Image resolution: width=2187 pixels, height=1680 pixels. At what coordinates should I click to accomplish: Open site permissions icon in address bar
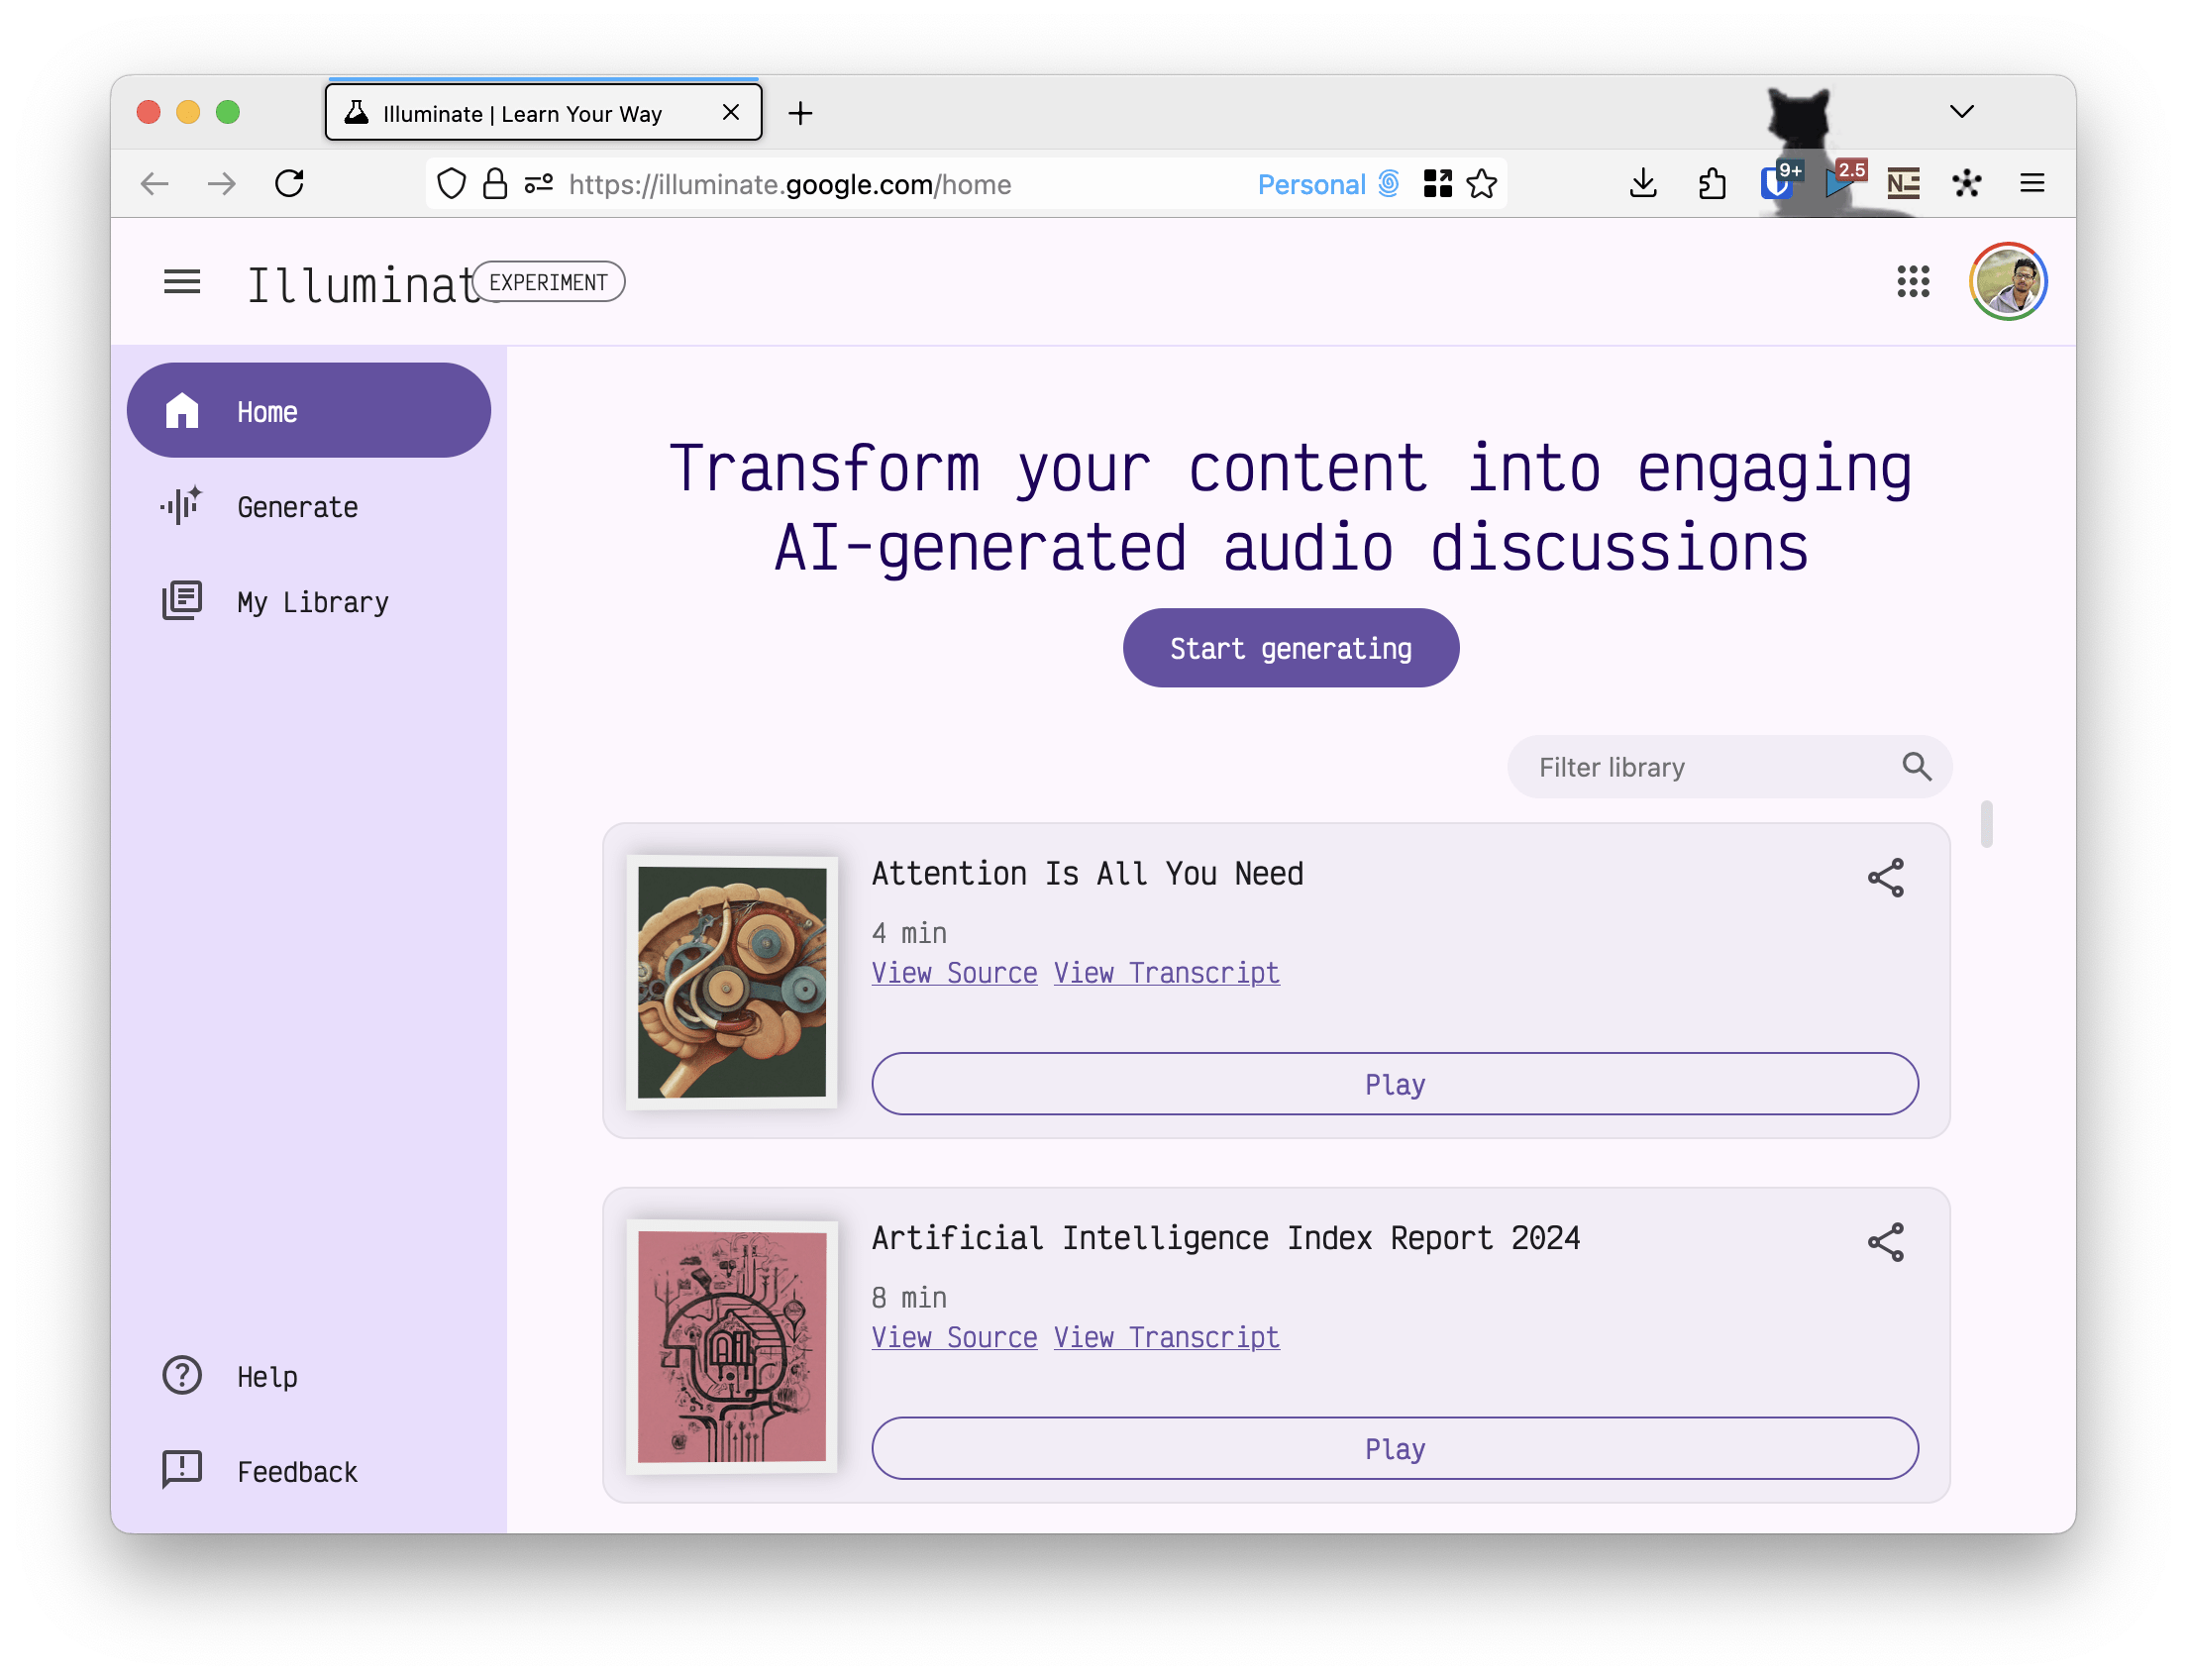(539, 184)
